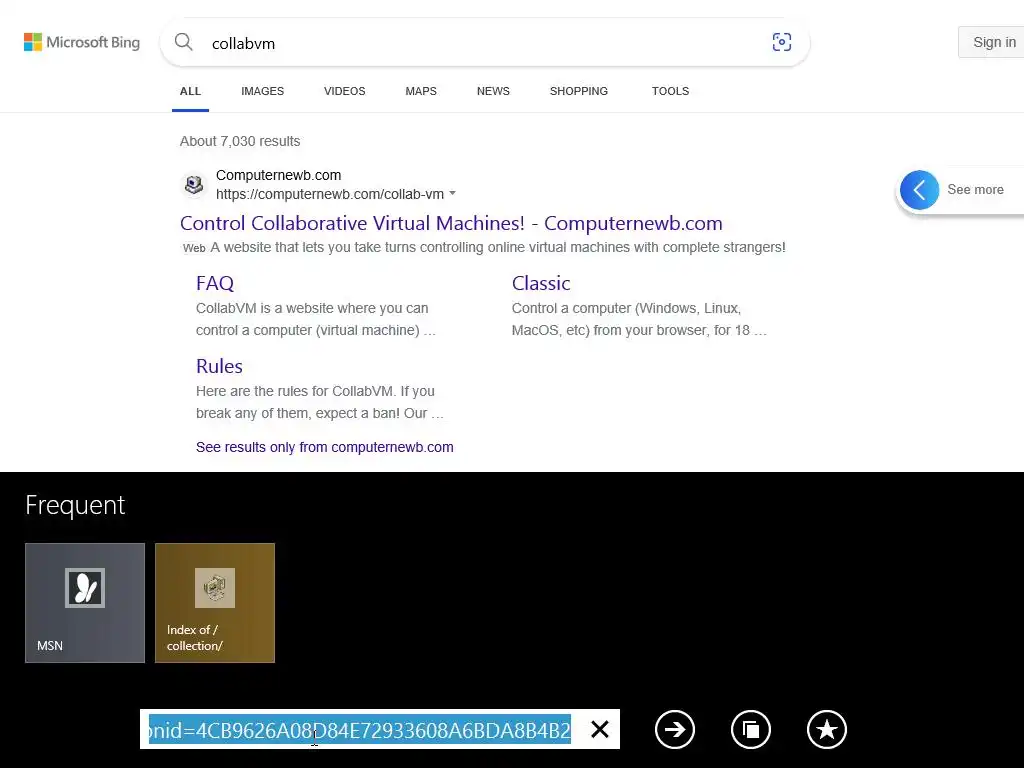
Task: Click the Bing search box containing collabvm
Action: tap(485, 43)
